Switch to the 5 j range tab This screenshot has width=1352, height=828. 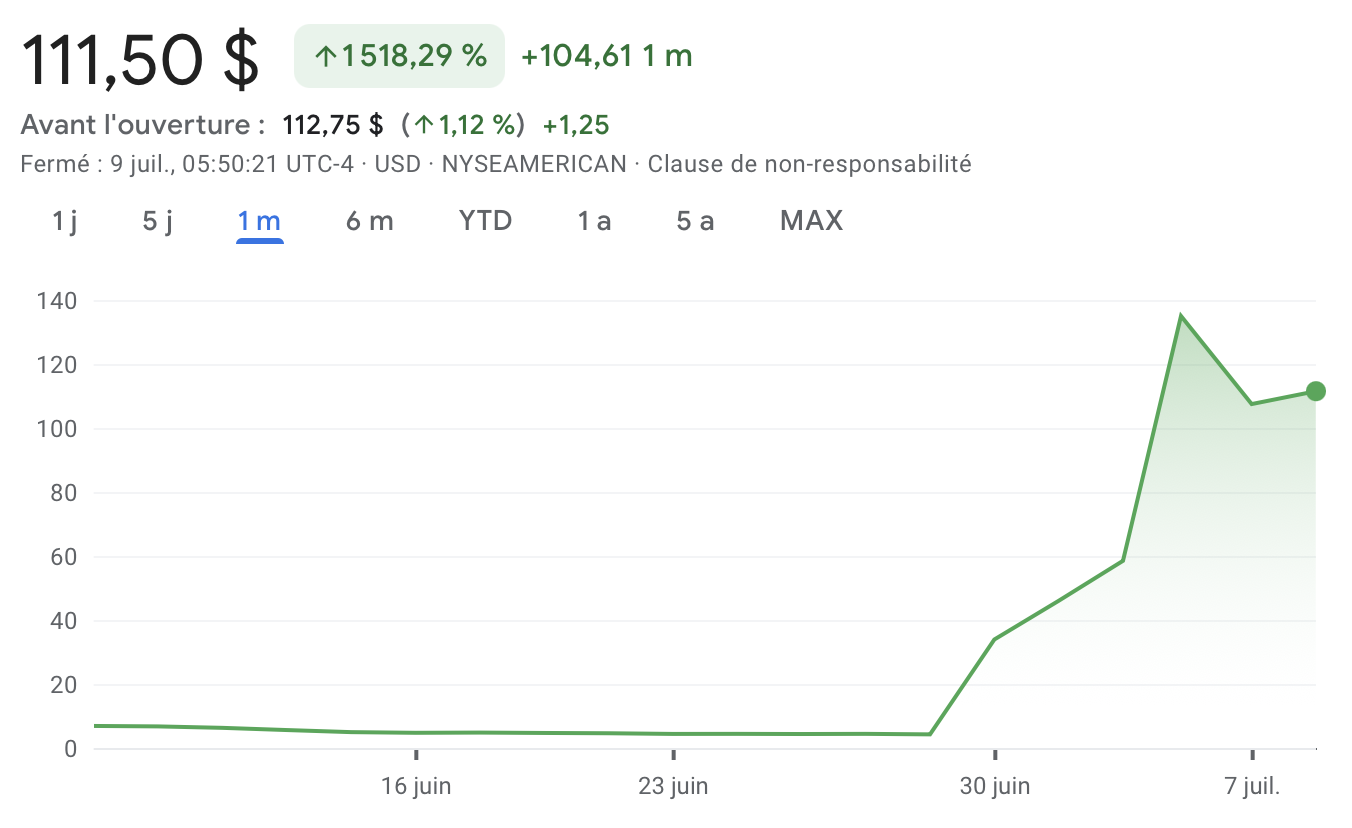click(x=157, y=221)
